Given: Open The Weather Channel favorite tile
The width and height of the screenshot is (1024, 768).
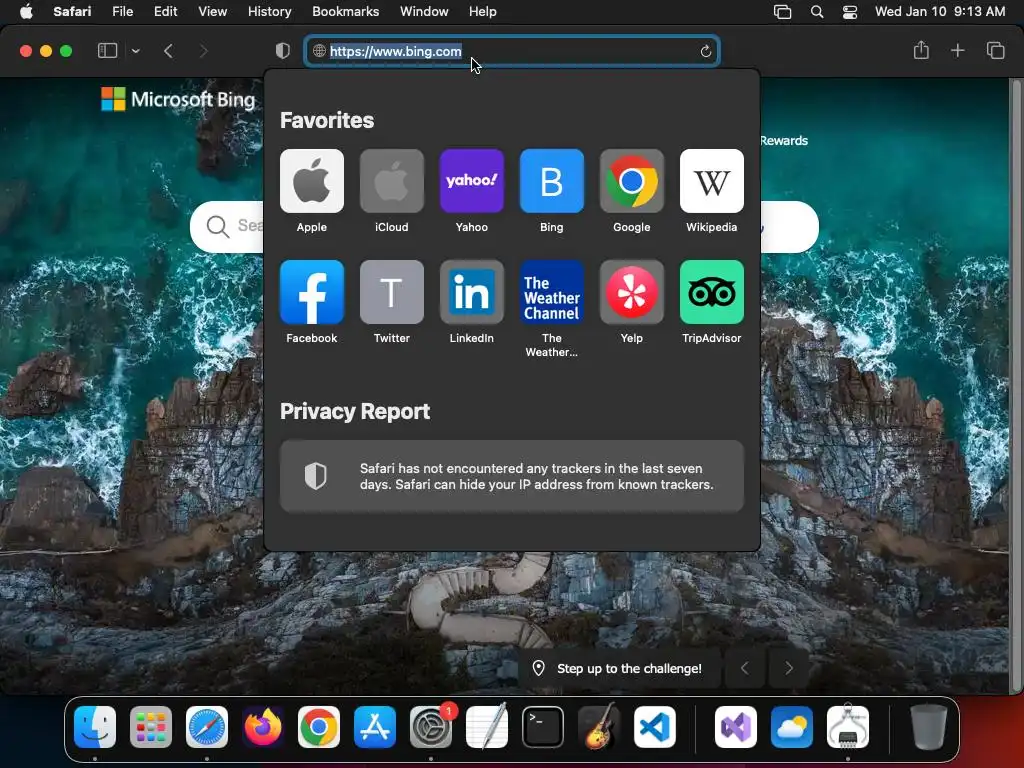Looking at the screenshot, I should (x=551, y=292).
